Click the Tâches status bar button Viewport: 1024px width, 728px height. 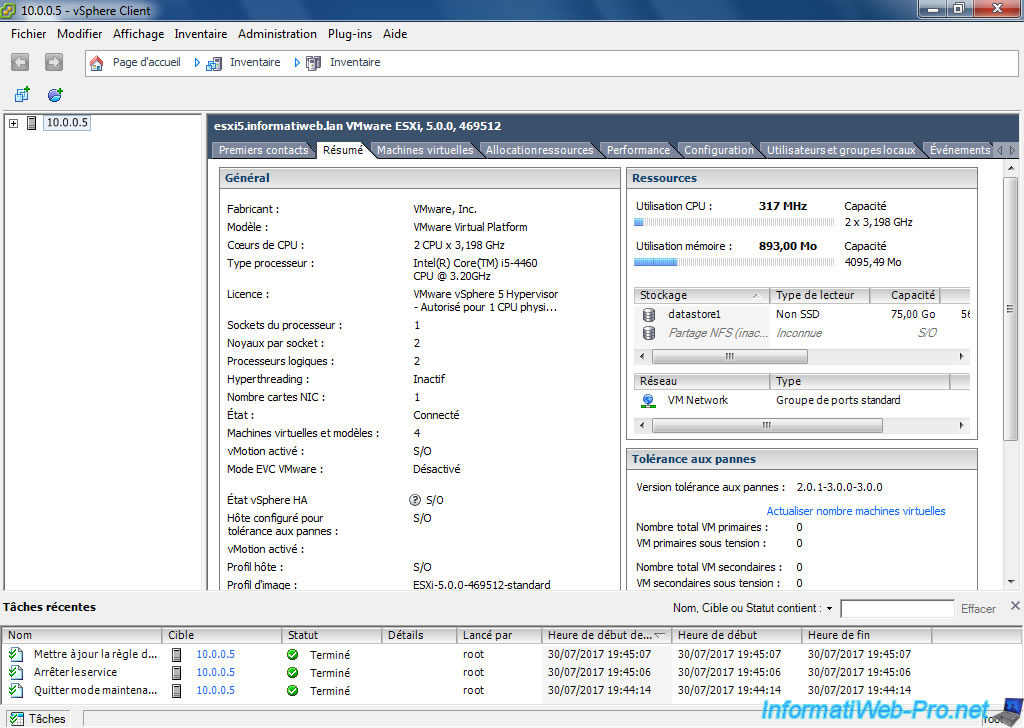[38, 719]
